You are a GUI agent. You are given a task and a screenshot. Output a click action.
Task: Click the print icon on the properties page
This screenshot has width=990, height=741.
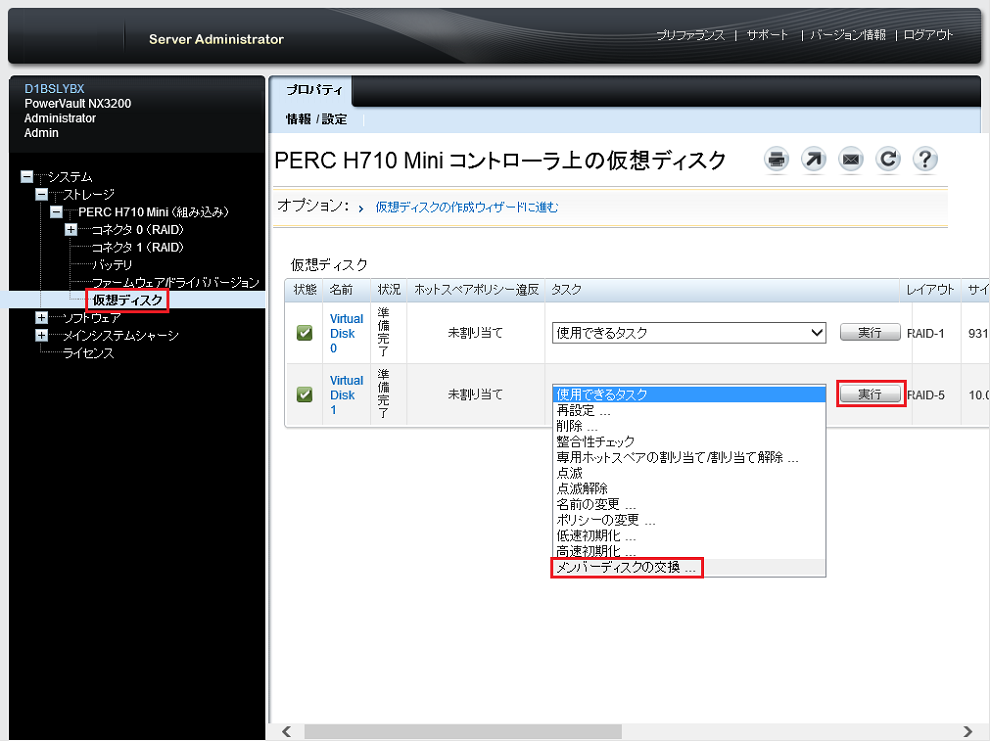(776, 159)
